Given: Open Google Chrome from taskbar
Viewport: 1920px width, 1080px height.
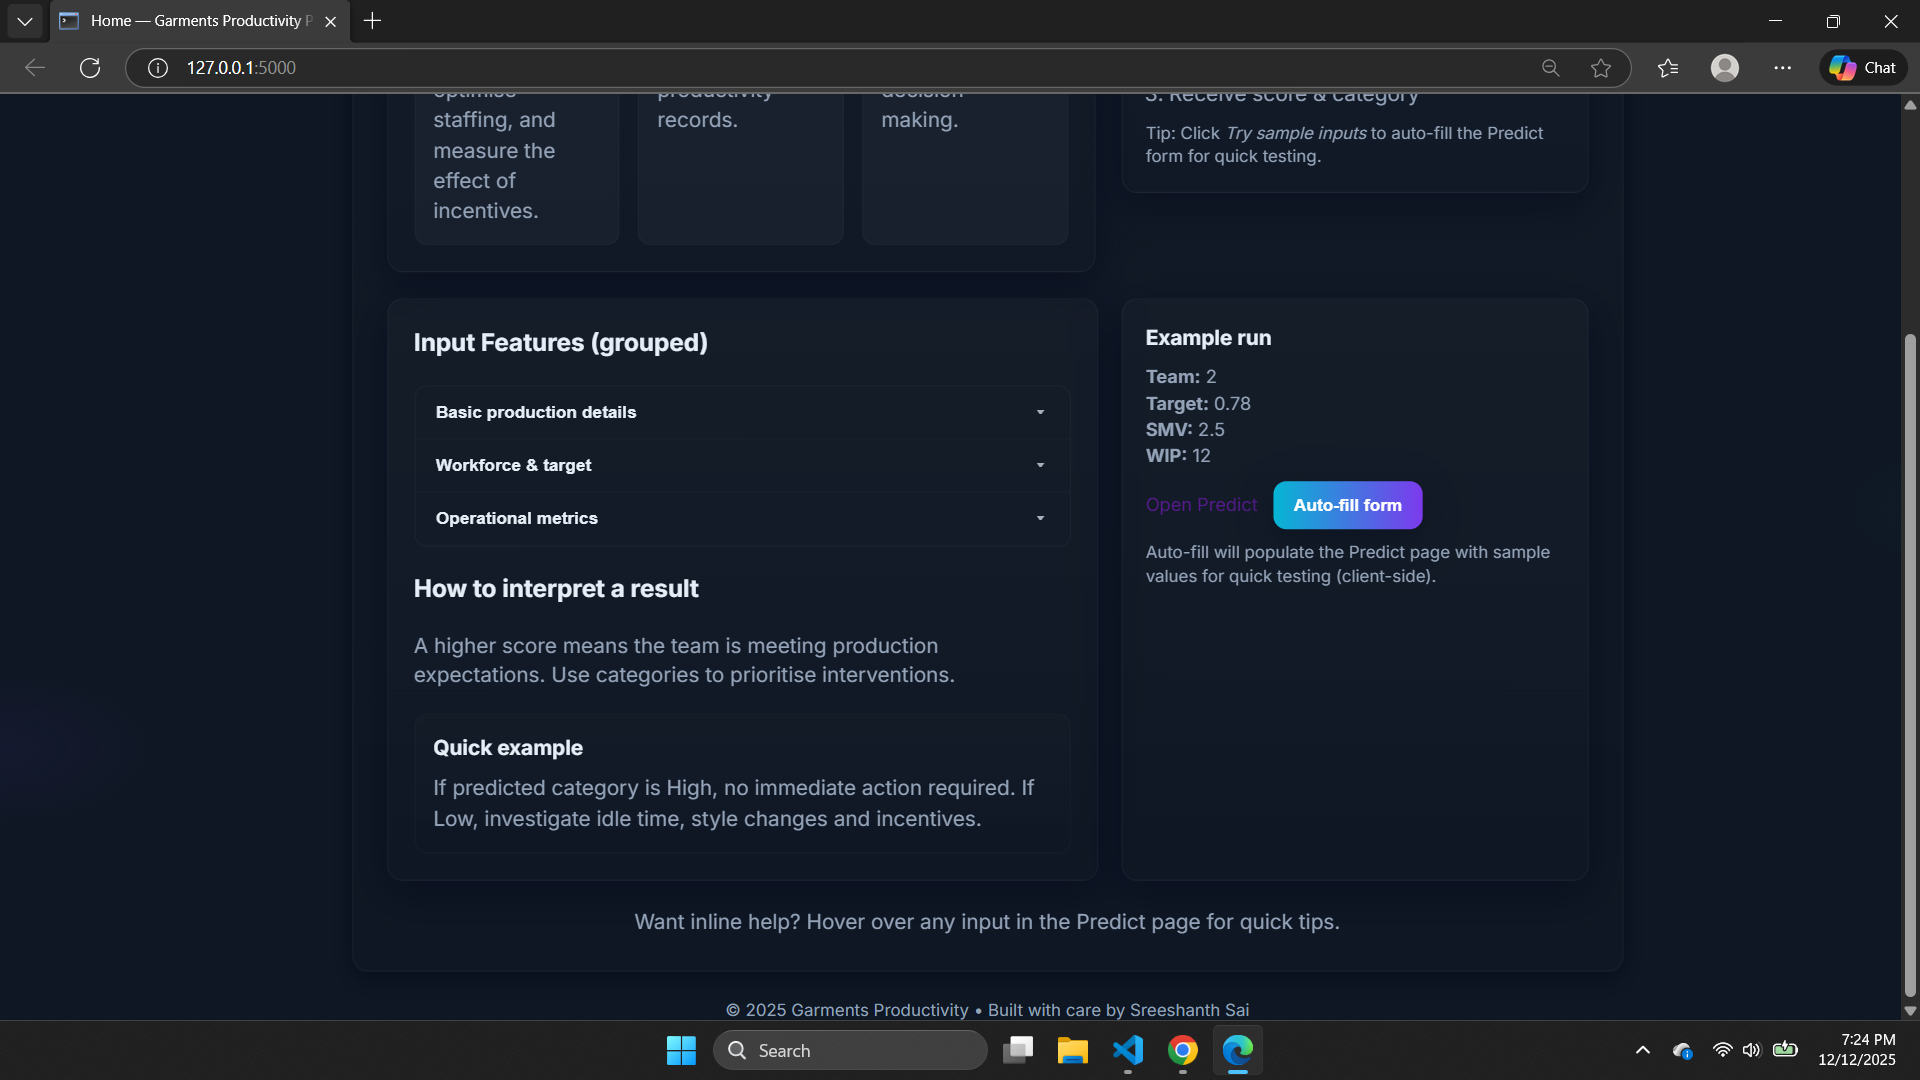Looking at the screenshot, I should [1182, 1050].
